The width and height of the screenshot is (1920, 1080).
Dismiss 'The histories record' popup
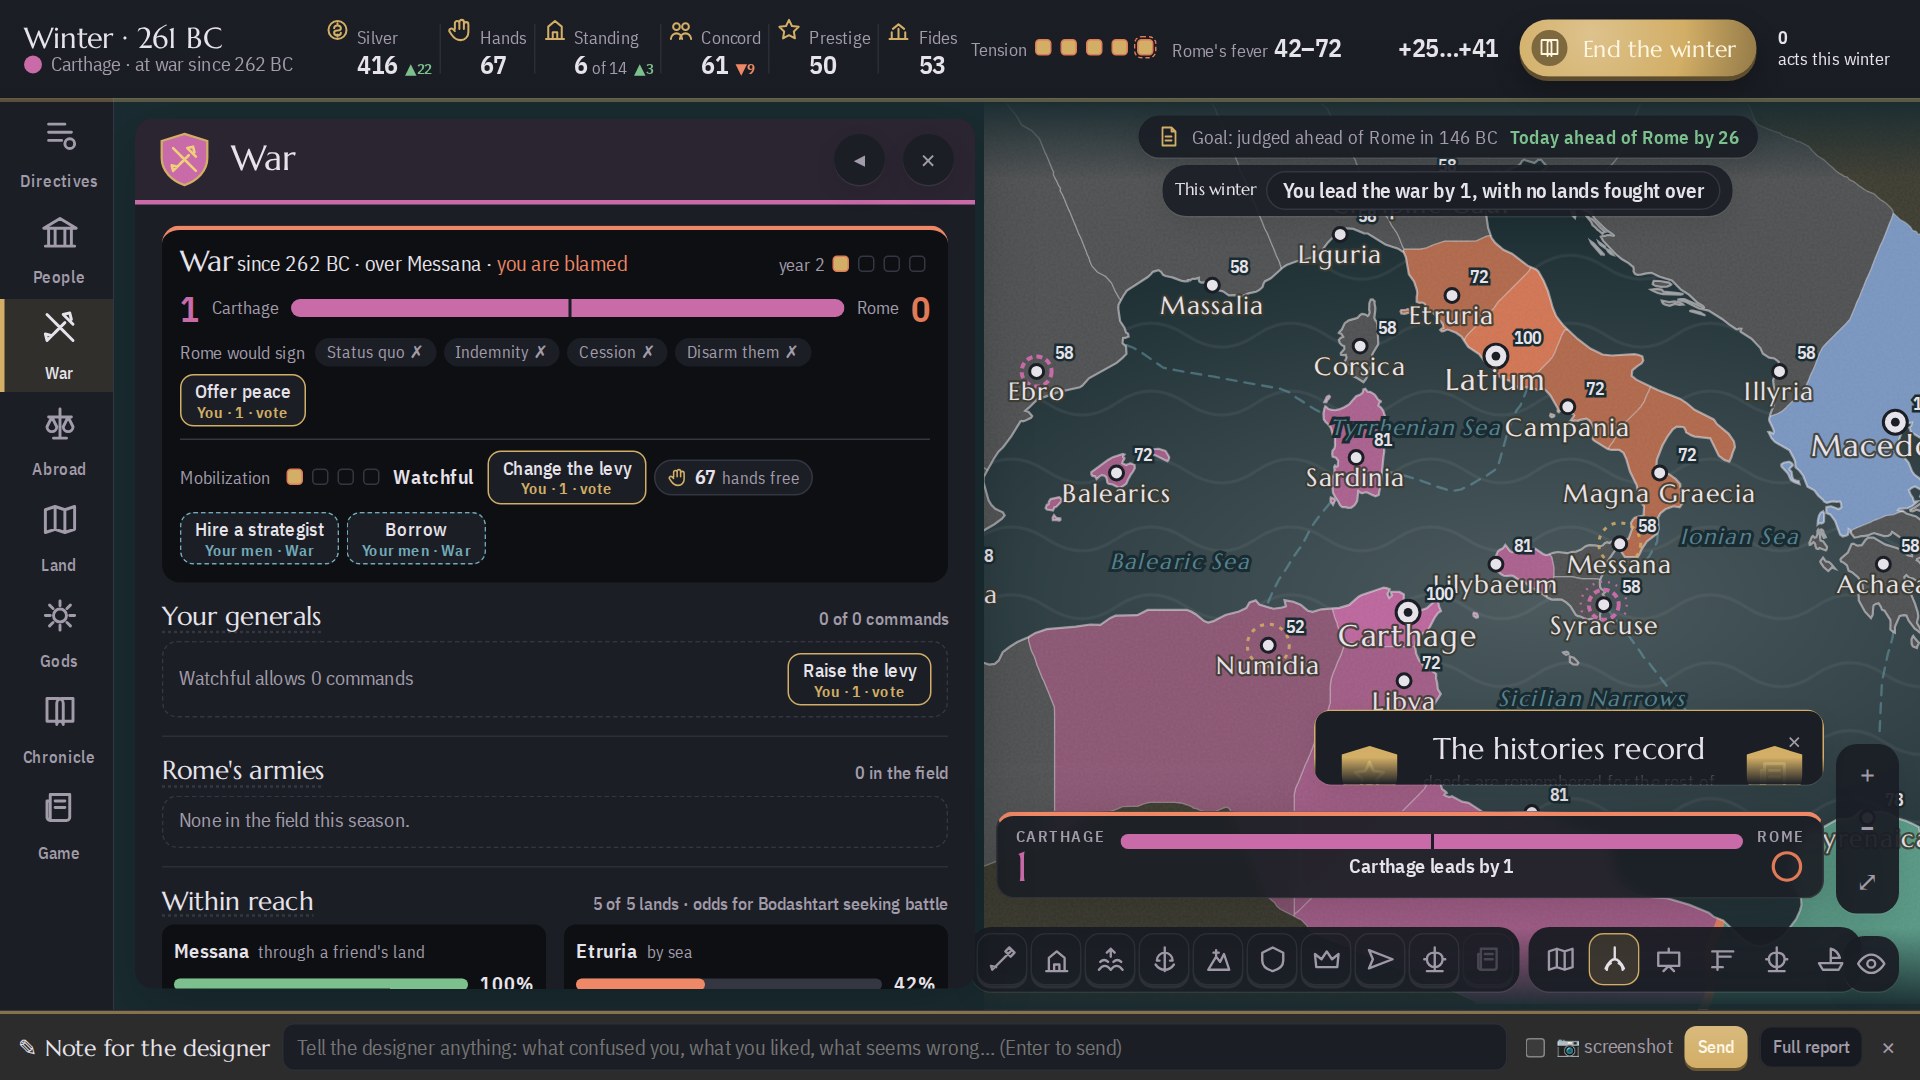1794,742
